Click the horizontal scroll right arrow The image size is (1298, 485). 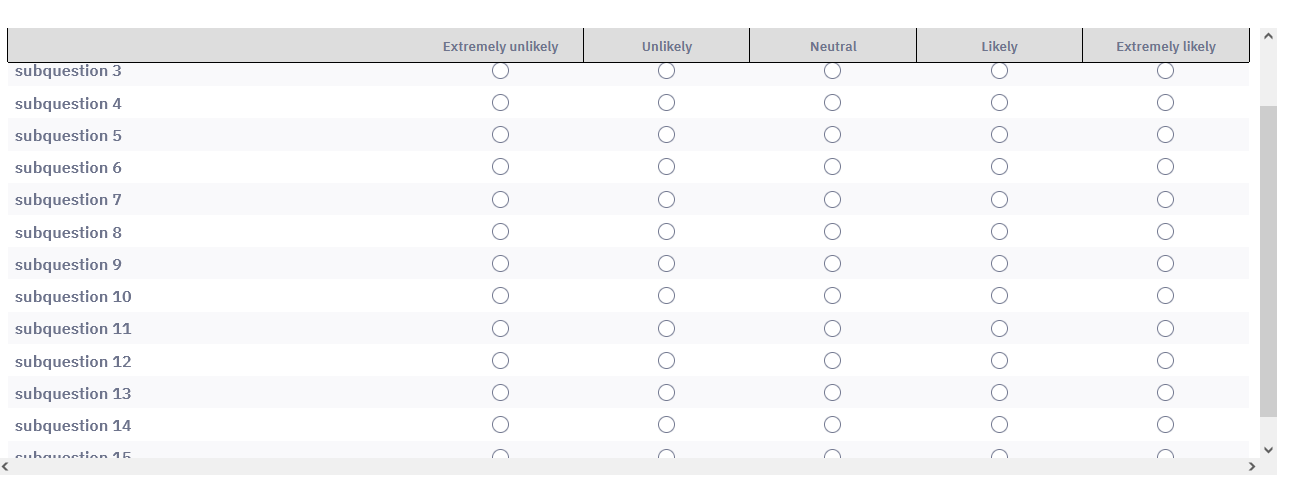click(x=1252, y=467)
